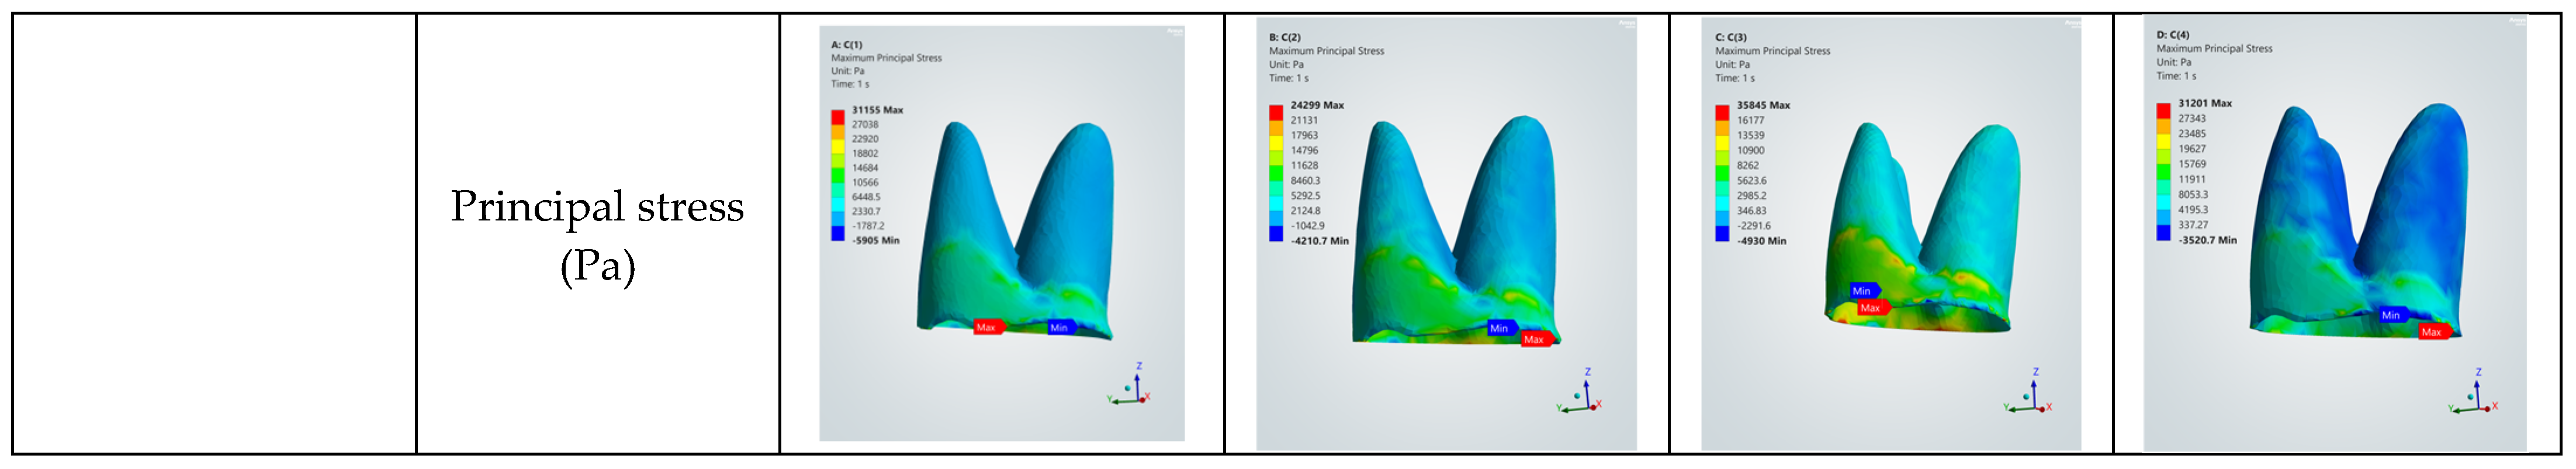The width and height of the screenshot is (2576, 469).
Task: Select the blue Min tag in panel B: C(2)
Action: (x=1499, y=328)
